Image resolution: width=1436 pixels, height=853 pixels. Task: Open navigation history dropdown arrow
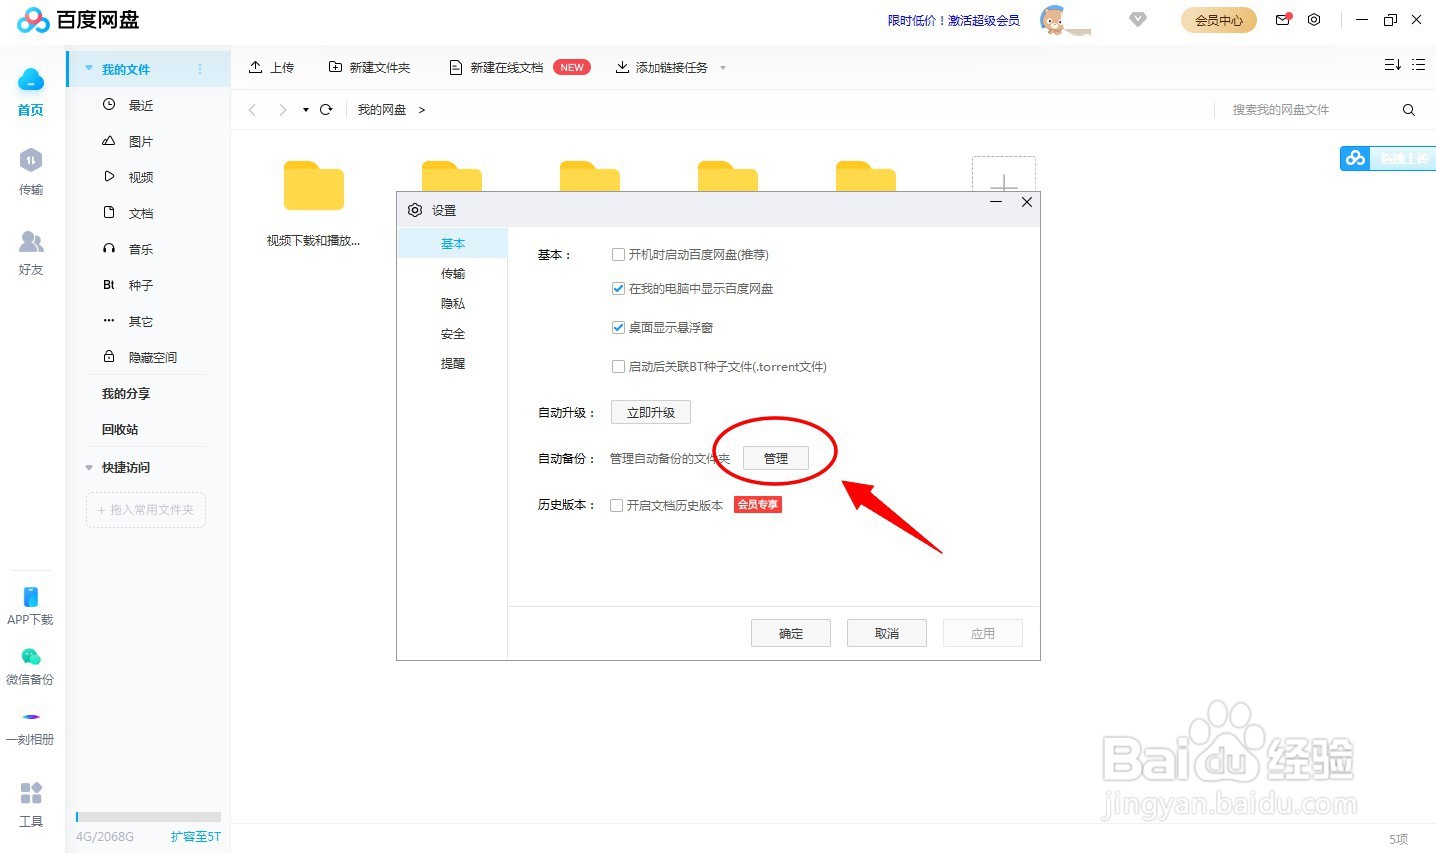[305, 110]
